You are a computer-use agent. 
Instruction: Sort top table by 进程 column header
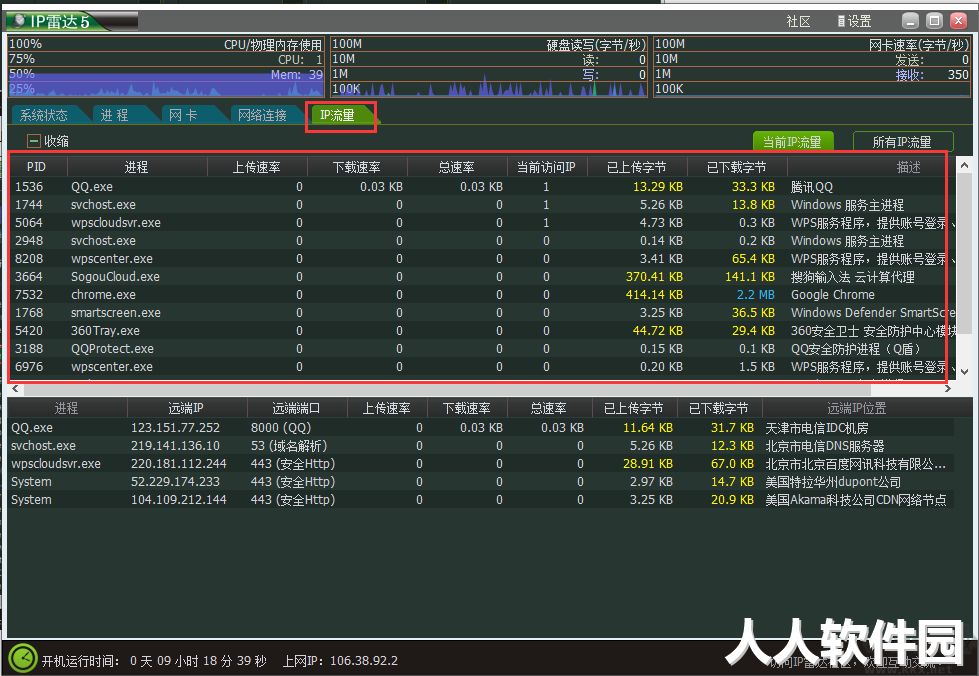(x=136, y=167)
